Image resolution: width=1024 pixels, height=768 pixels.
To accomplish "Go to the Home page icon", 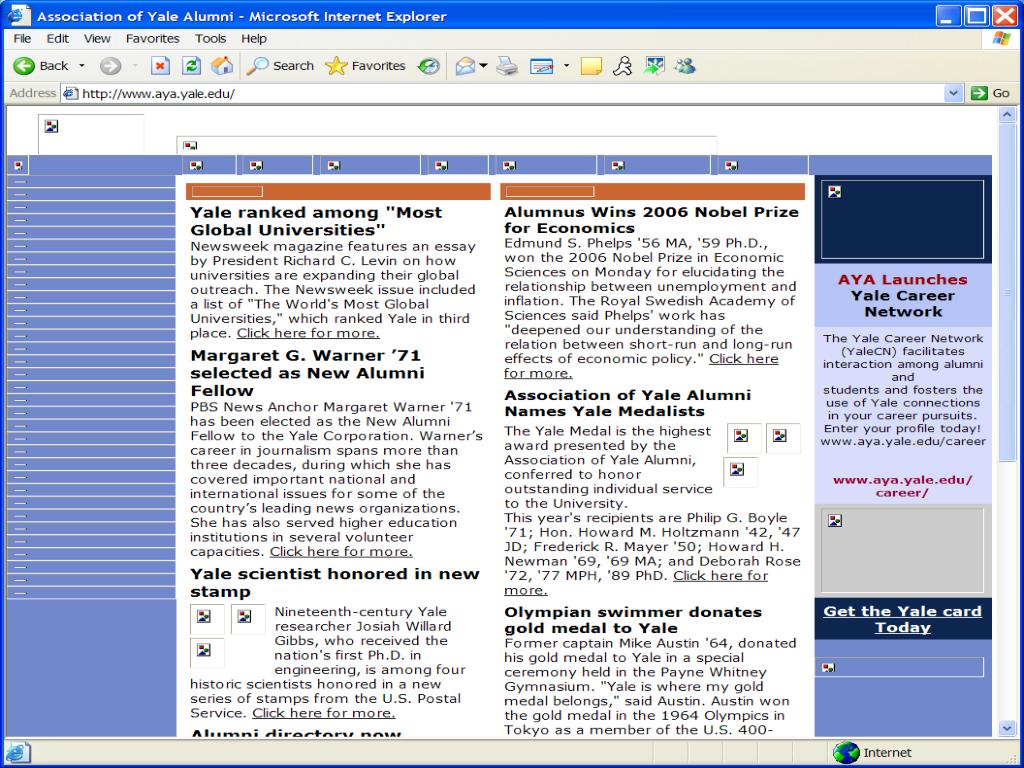I will pyautogui.click(x=222, y=66).
